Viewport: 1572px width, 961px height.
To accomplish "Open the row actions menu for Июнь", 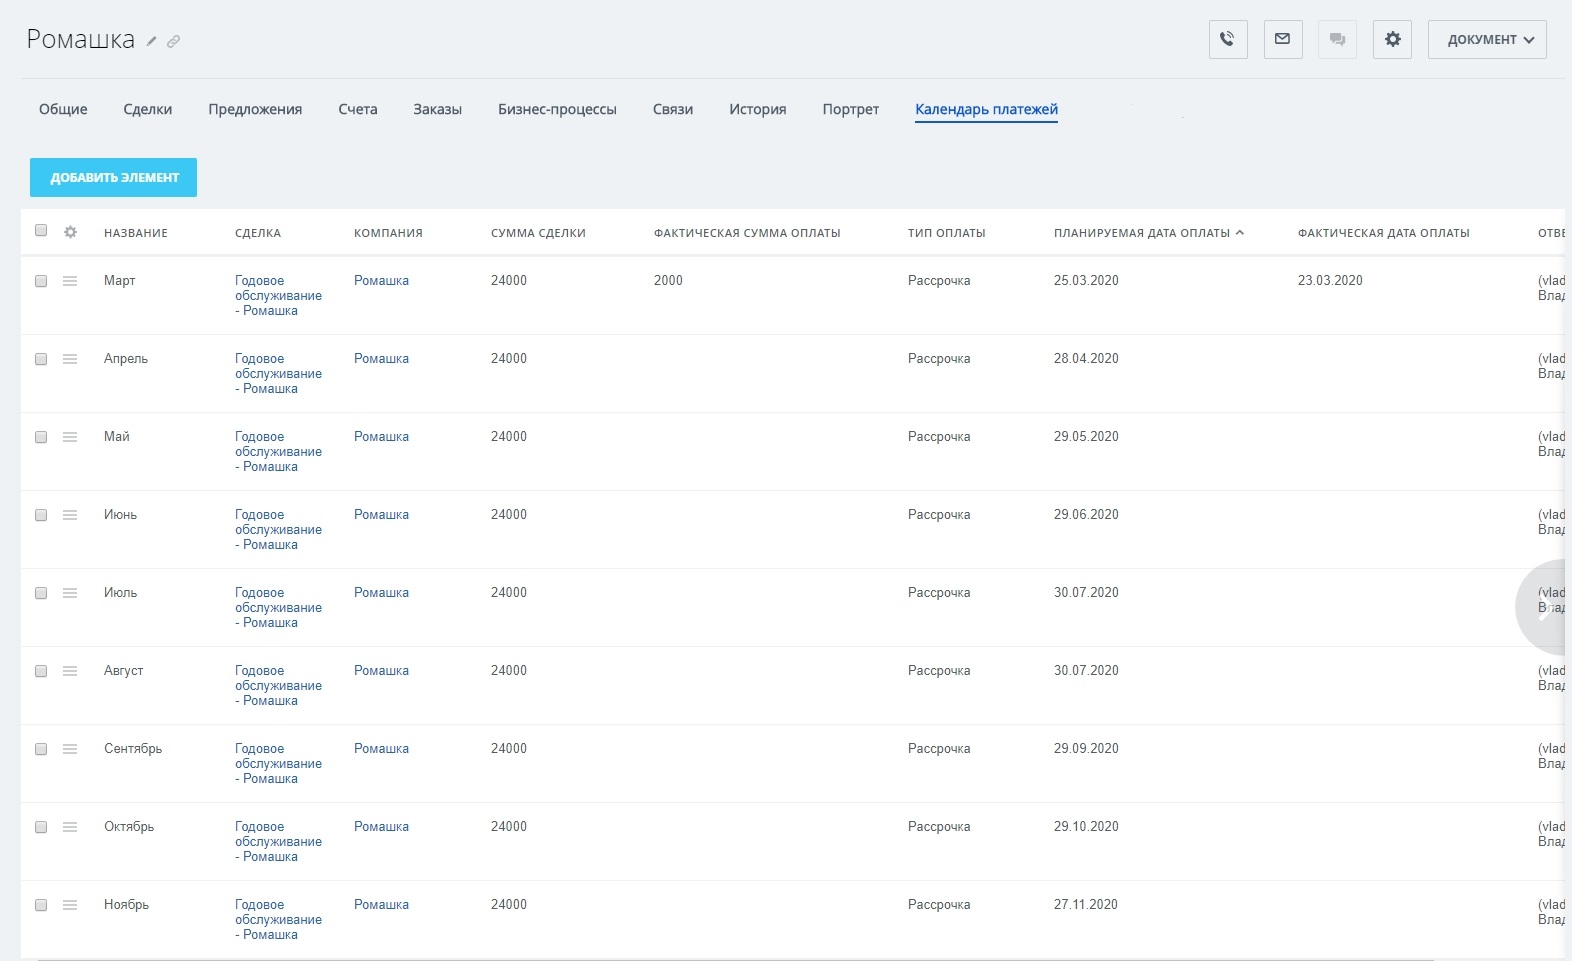I will (x=70, y=515).
